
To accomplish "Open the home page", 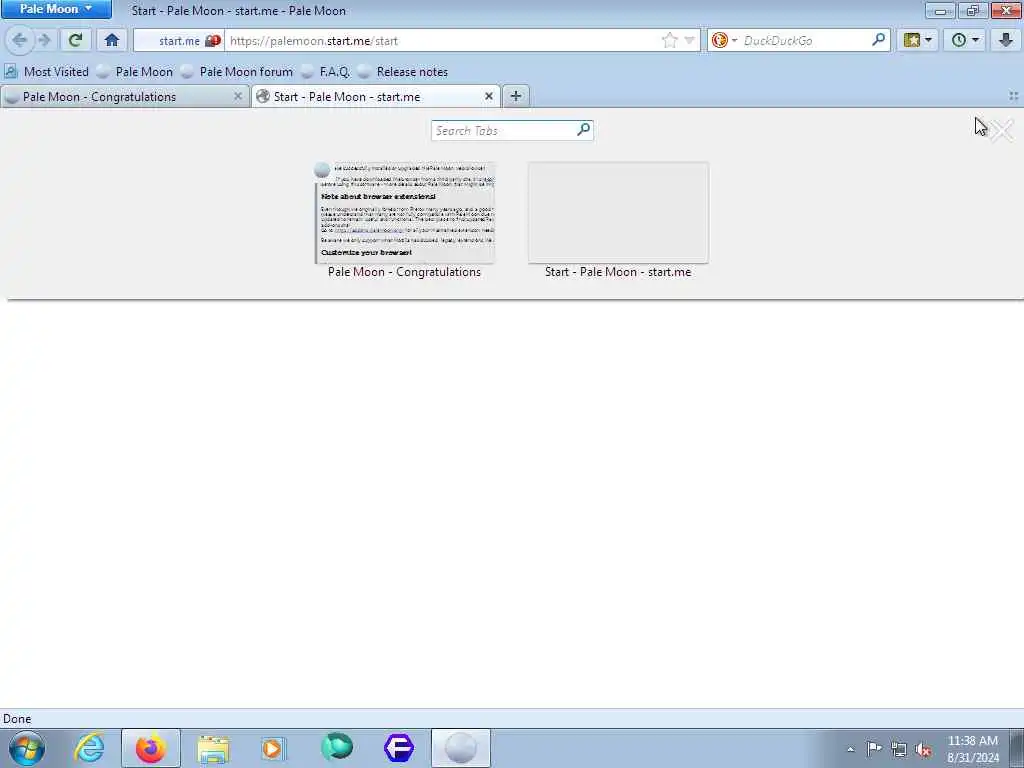I will [x=112, y=40].
